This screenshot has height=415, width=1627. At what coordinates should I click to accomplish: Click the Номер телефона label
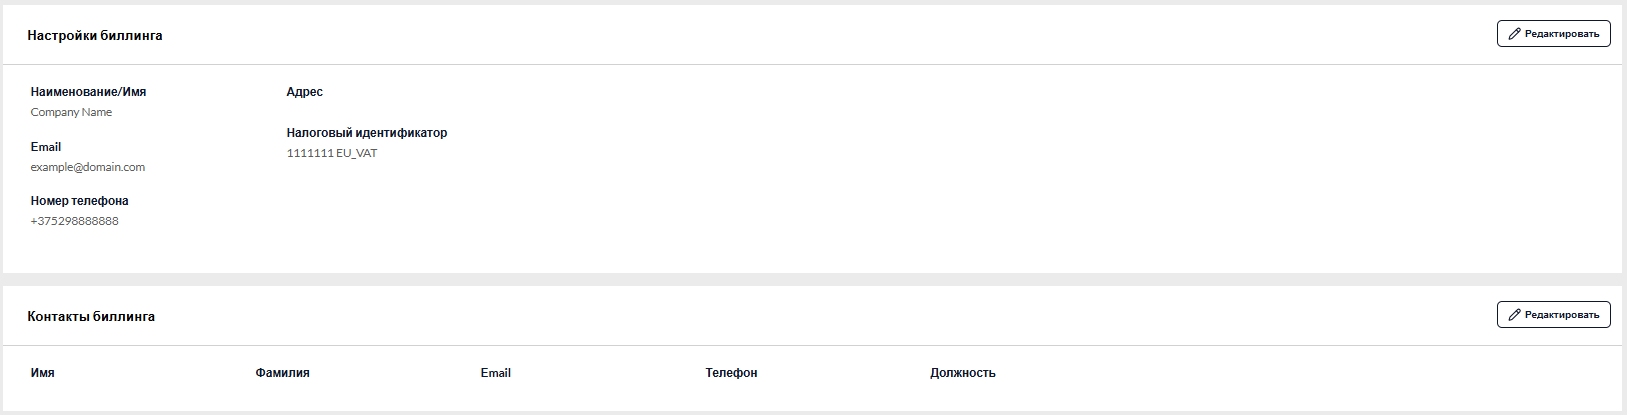coord(79,201)
